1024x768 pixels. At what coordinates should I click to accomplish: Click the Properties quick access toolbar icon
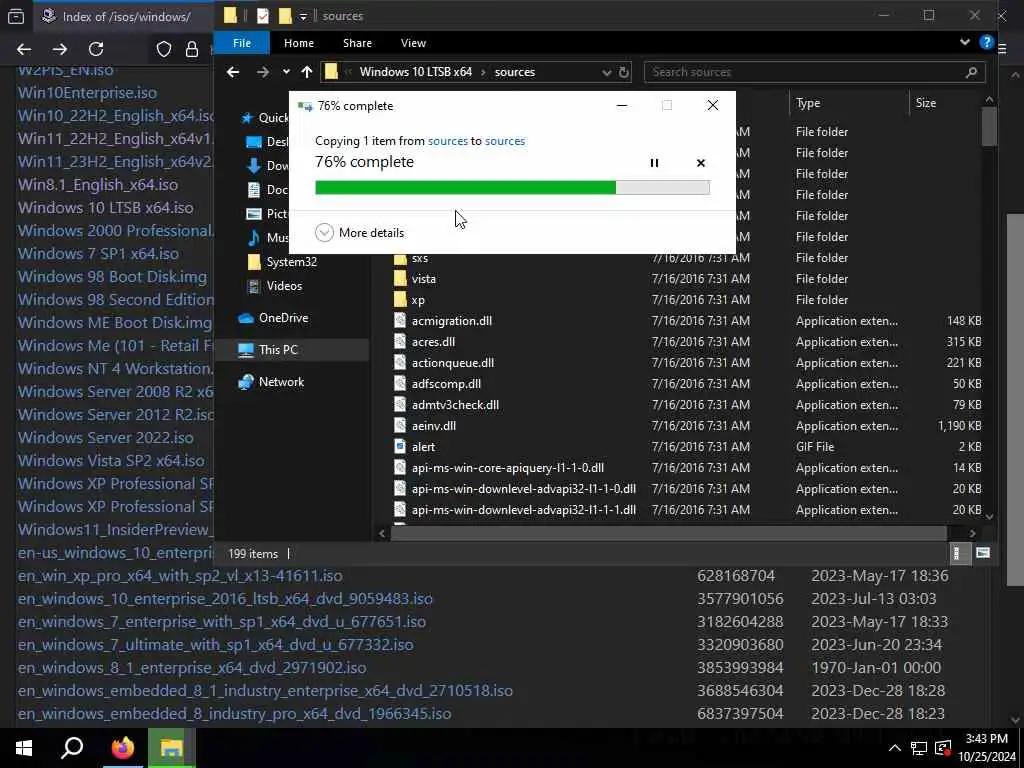click(x=263, y=16)
